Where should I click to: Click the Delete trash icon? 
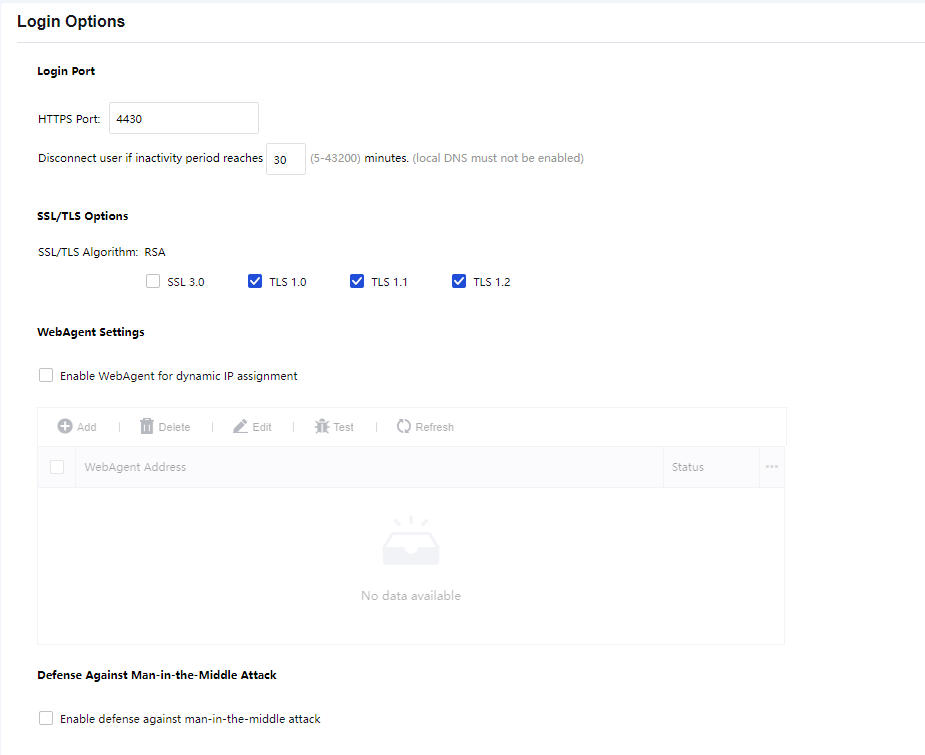pos(147,426)
